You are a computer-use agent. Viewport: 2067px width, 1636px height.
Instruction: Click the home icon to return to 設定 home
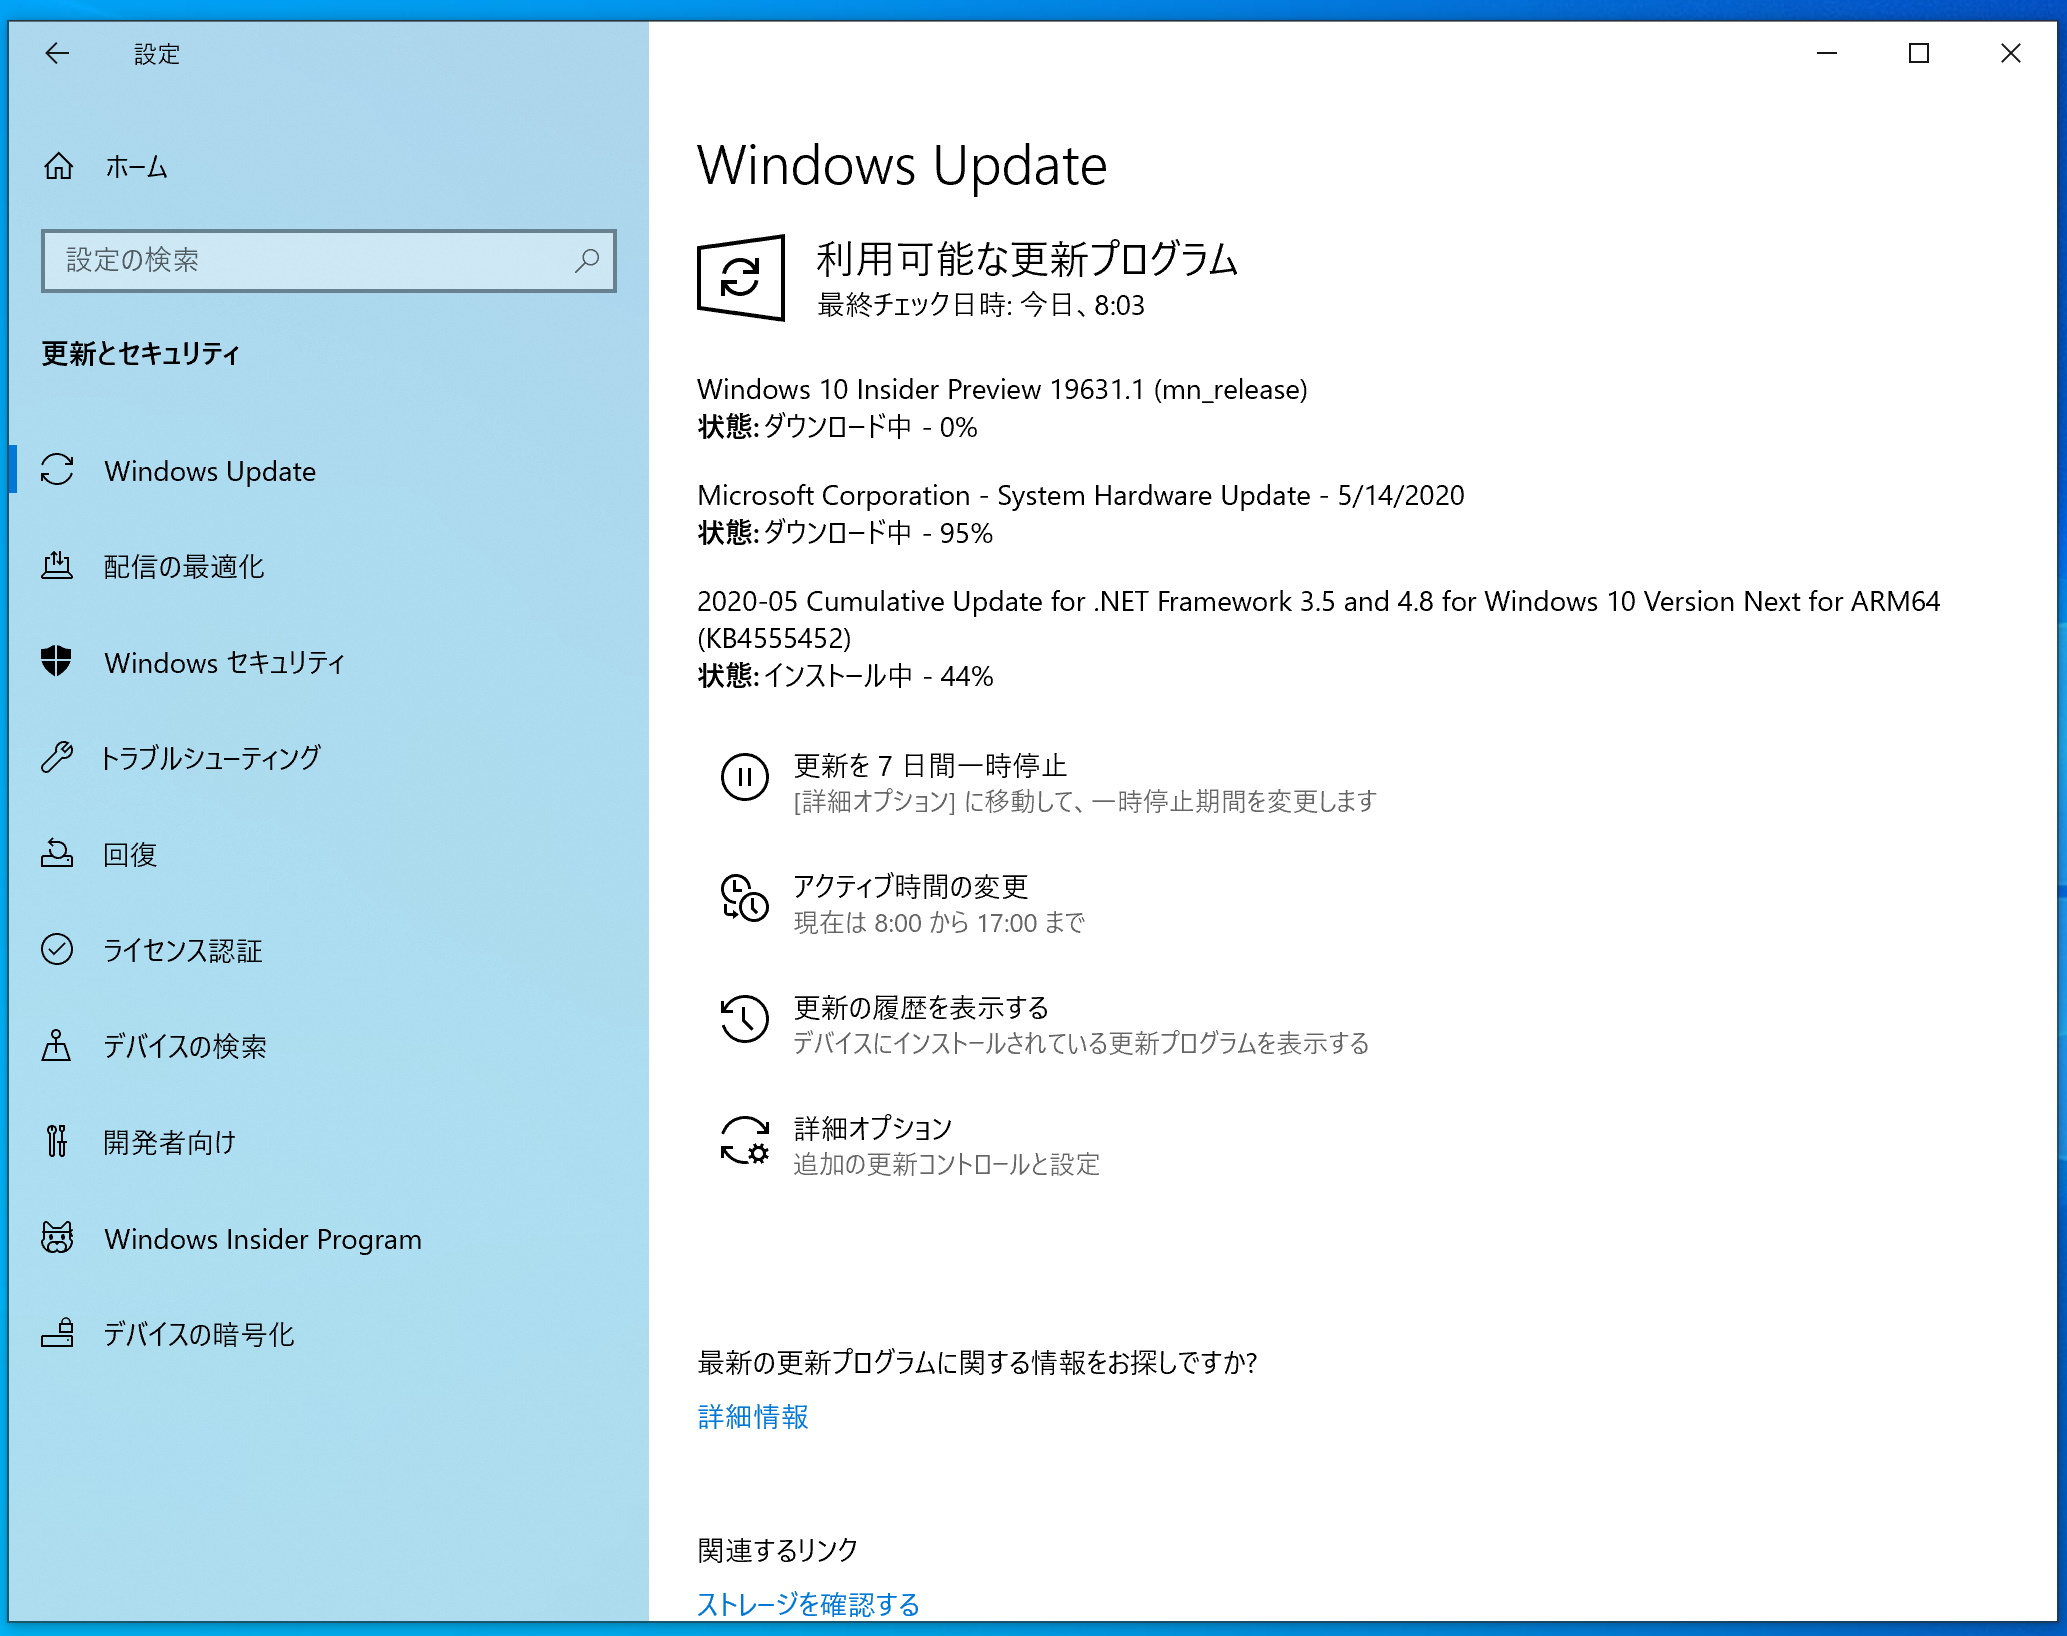pos(58,167)
